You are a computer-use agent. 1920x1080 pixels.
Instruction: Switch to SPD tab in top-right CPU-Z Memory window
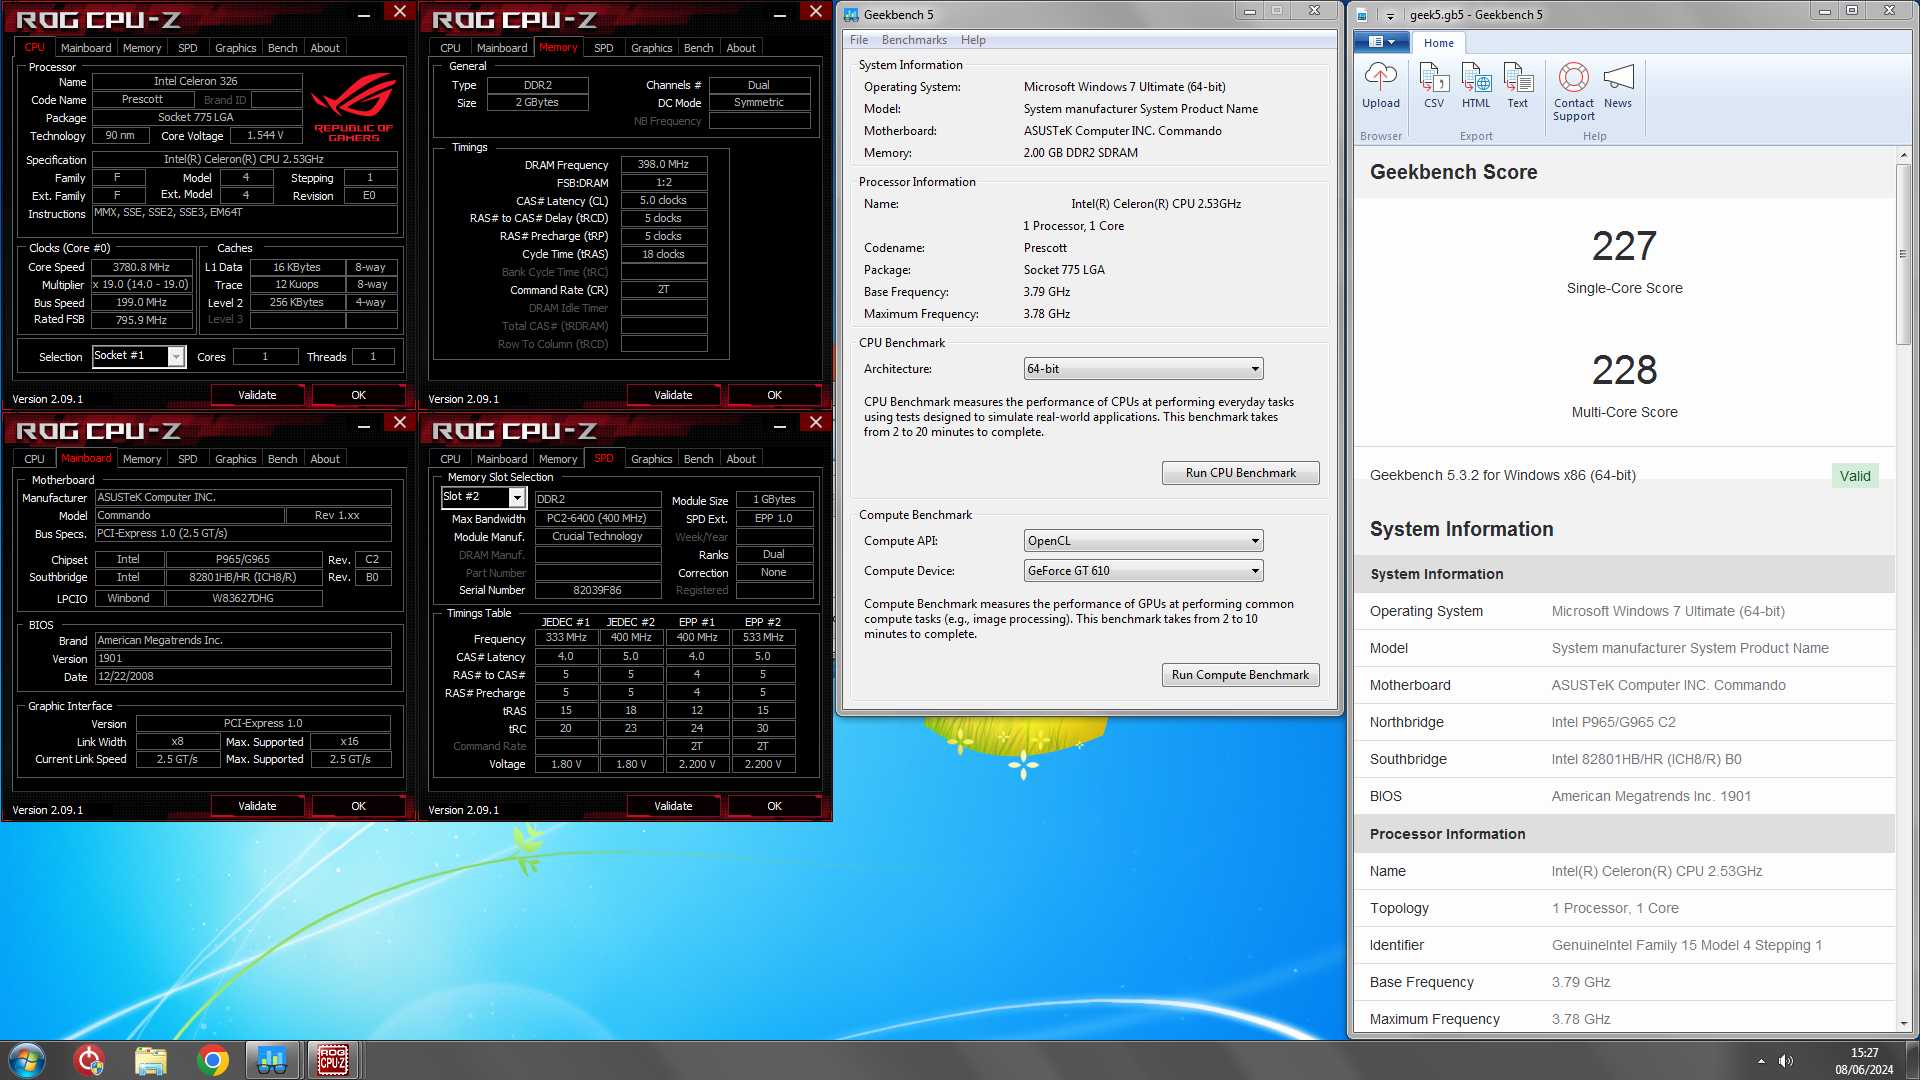[x=603, y=48]
